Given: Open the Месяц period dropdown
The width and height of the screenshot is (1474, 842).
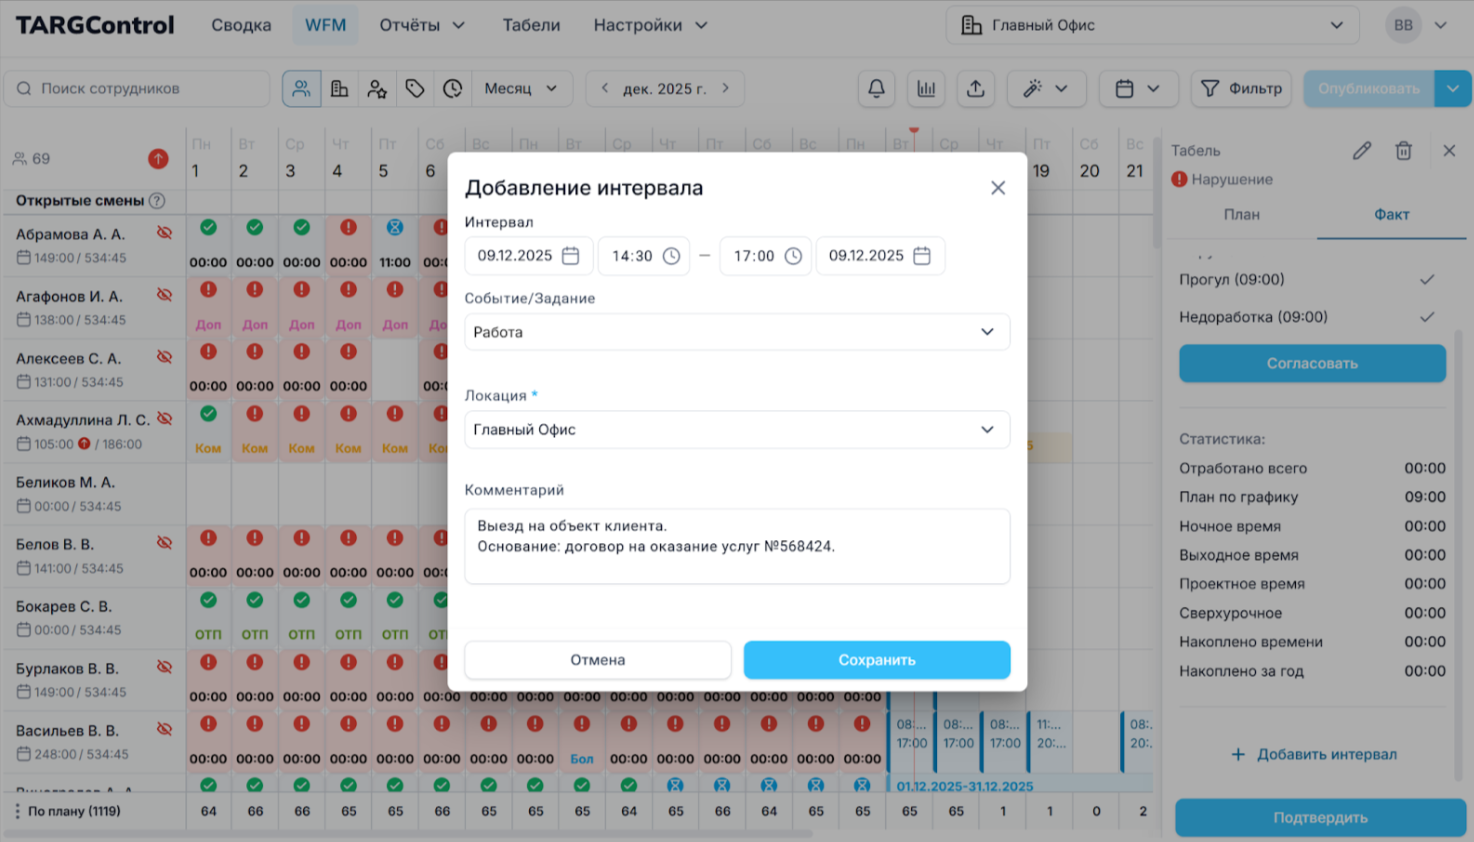Looking at the screenshot, I should (x=520, y=89).
